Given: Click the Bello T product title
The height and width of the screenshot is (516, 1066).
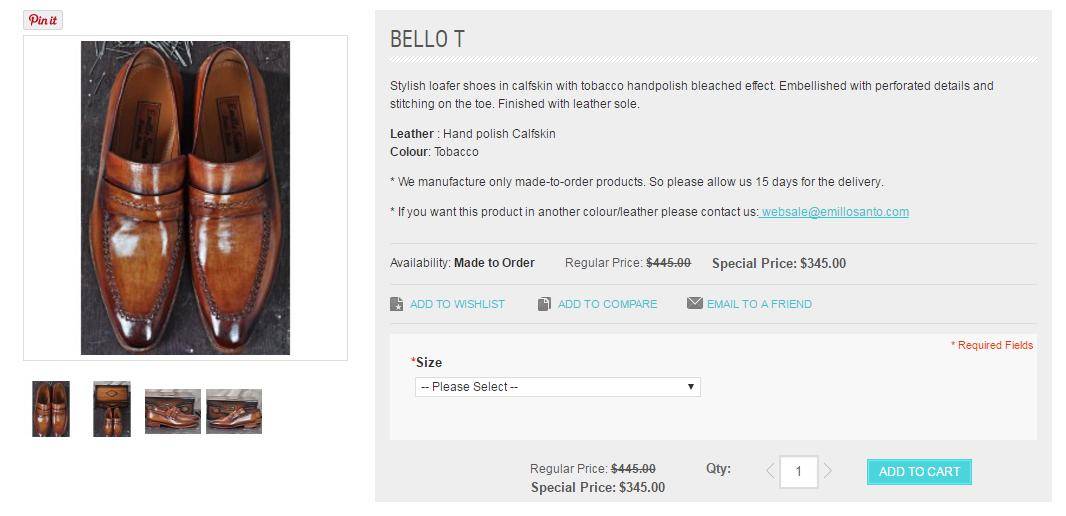Looking at the screenshot, I should coord(427,39).
